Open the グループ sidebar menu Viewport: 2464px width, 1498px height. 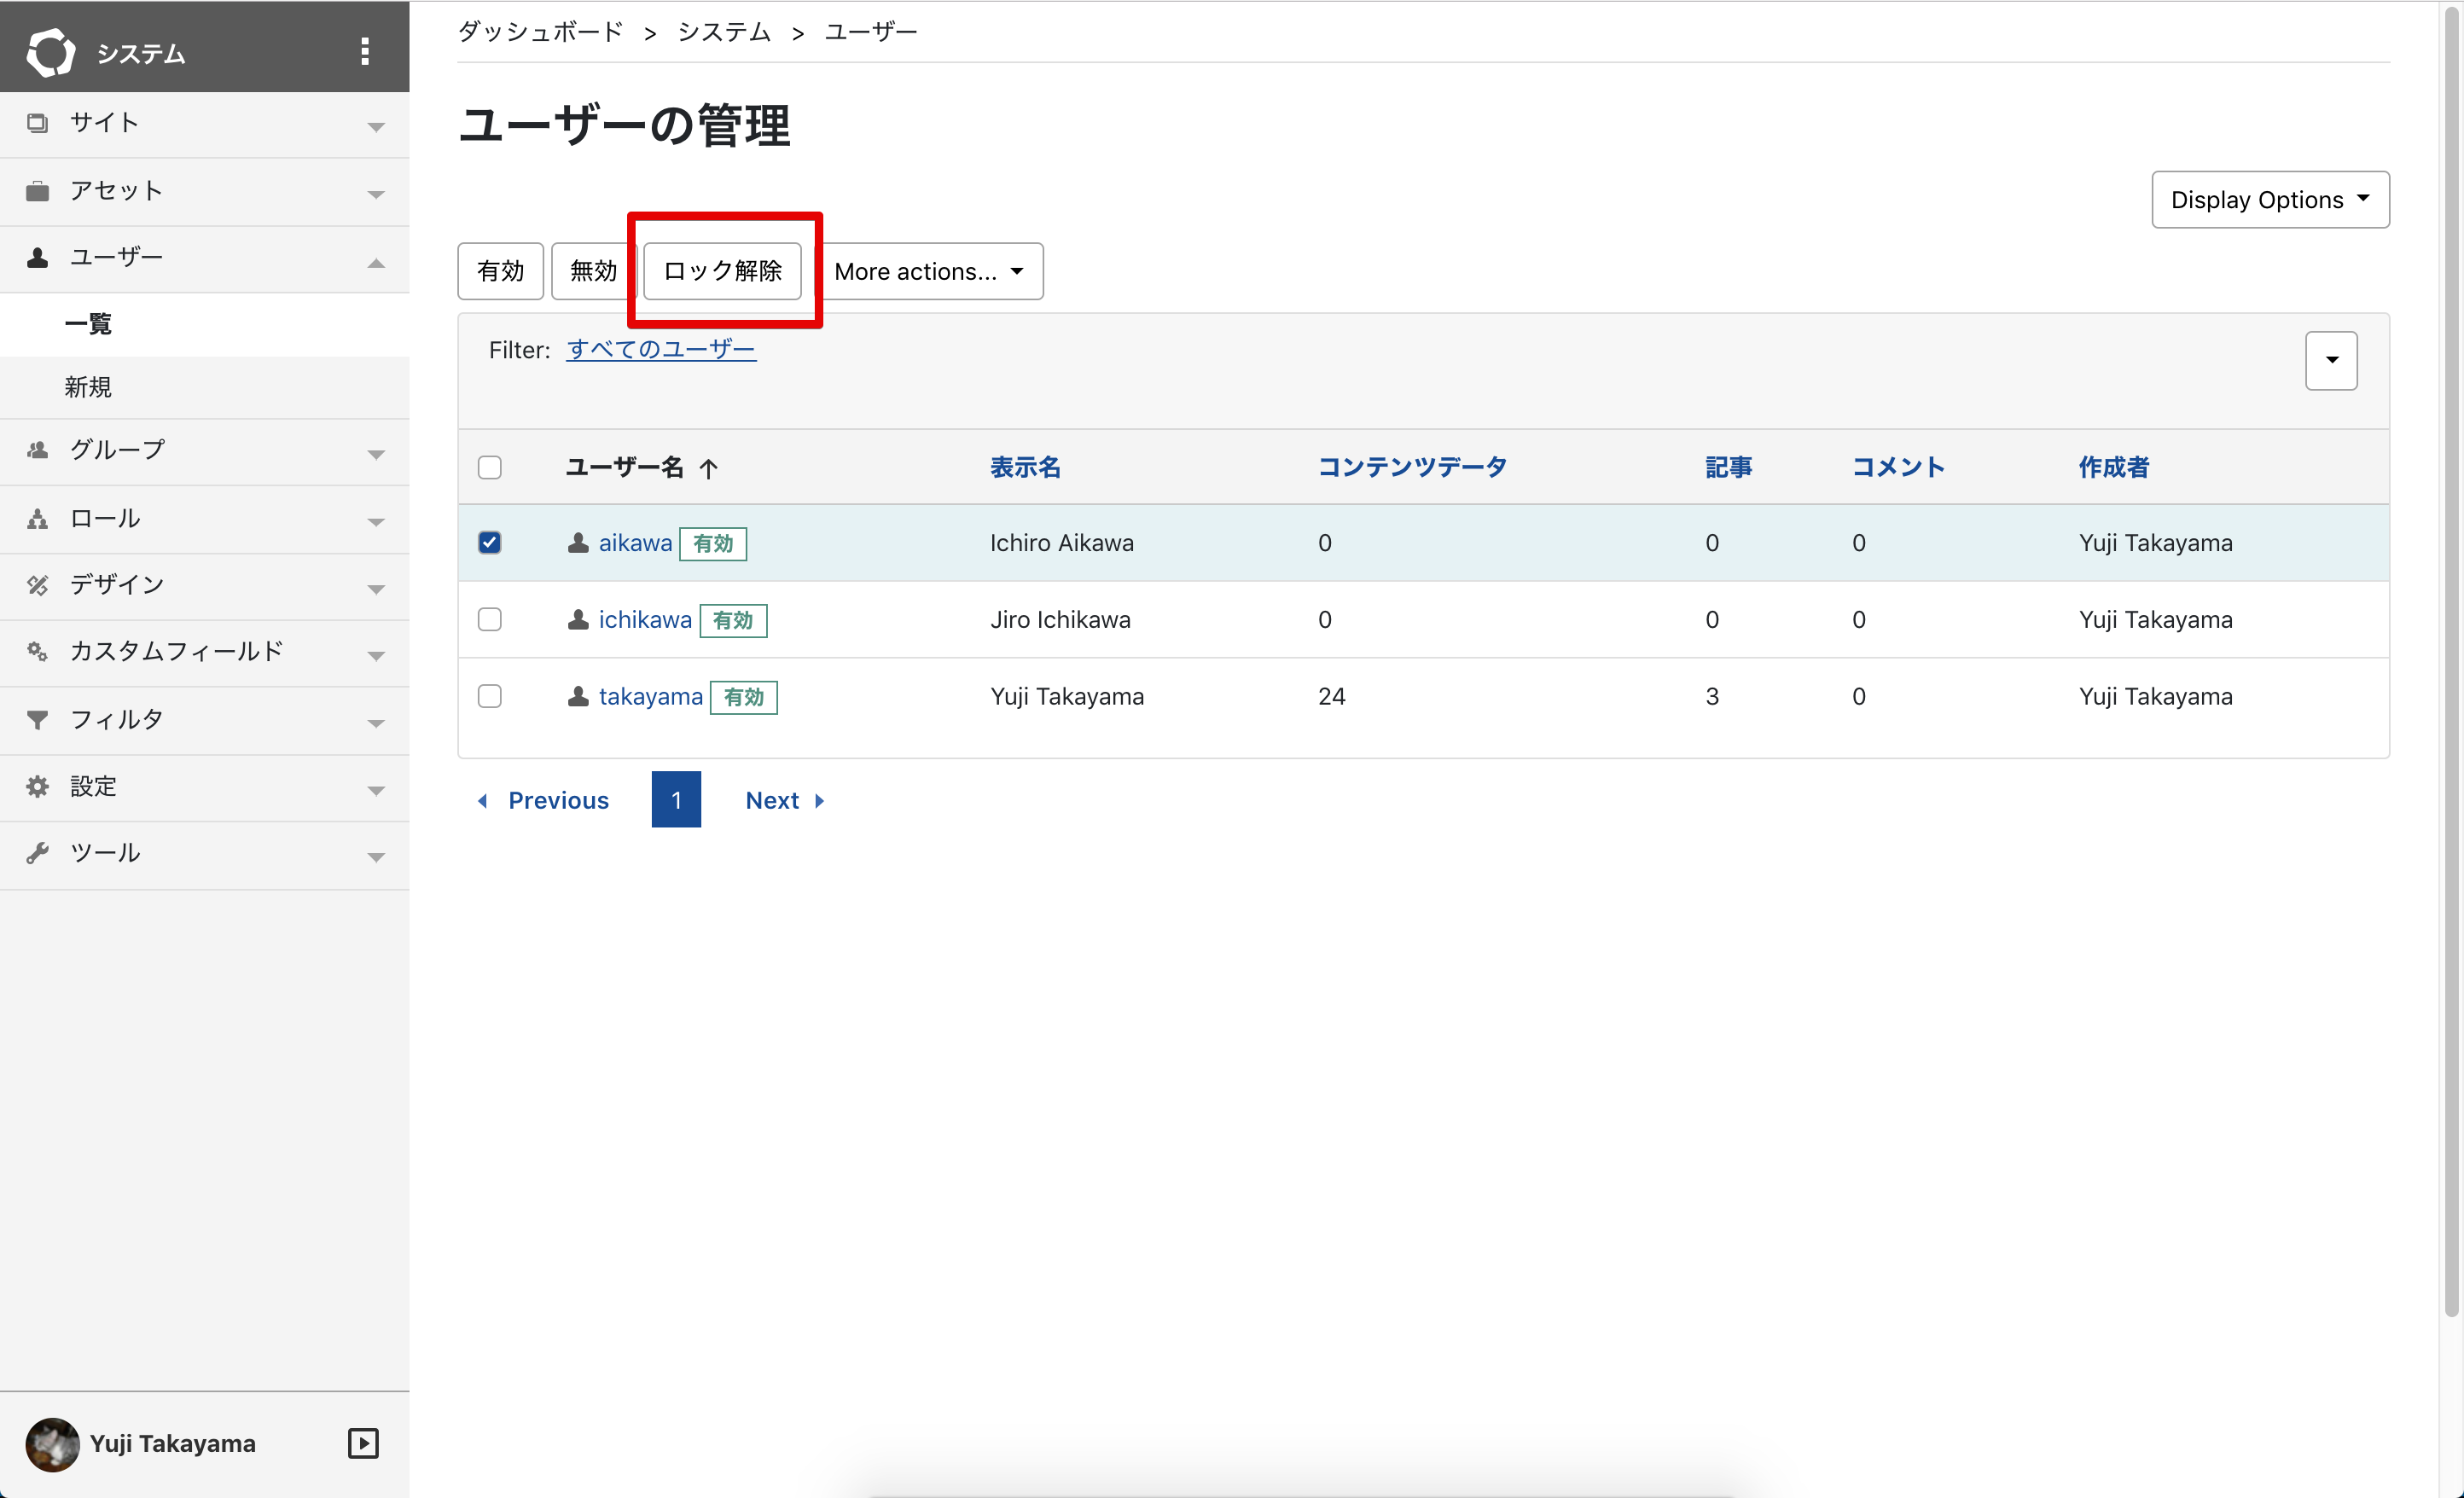click(204, 451)
